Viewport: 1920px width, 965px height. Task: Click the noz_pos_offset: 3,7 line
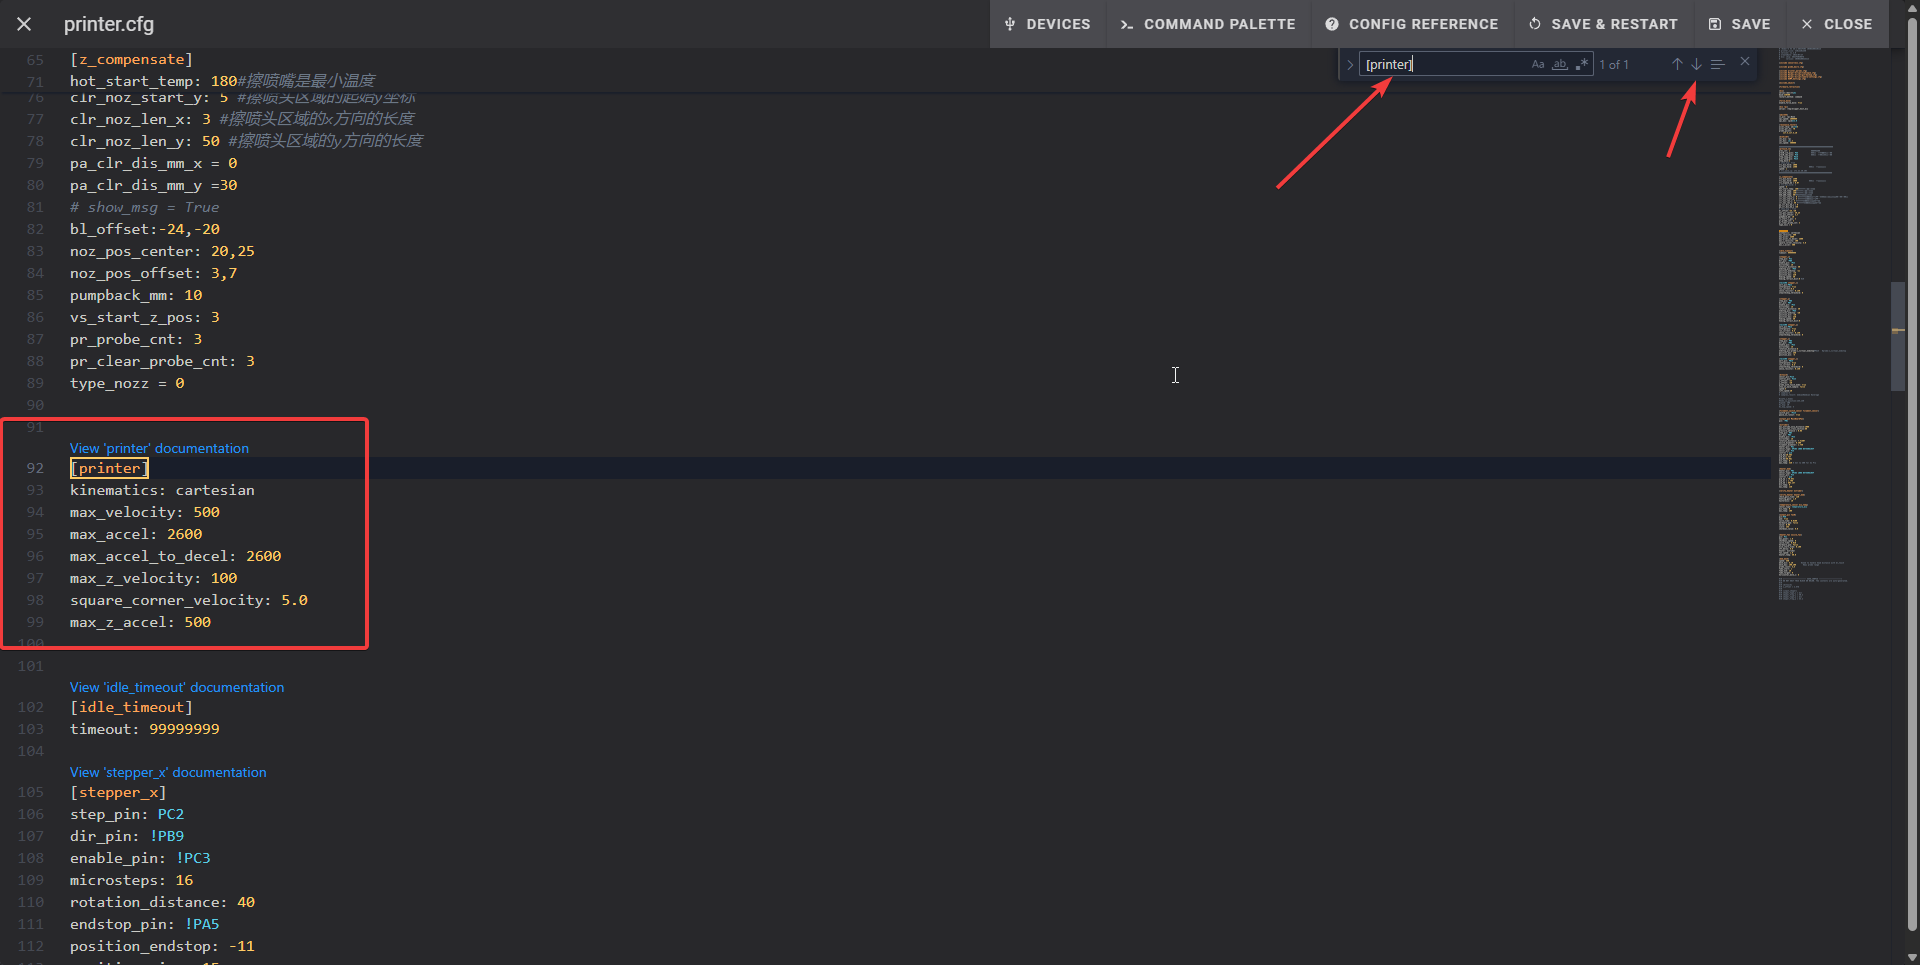pyautogui.click(x=153, y=273)
